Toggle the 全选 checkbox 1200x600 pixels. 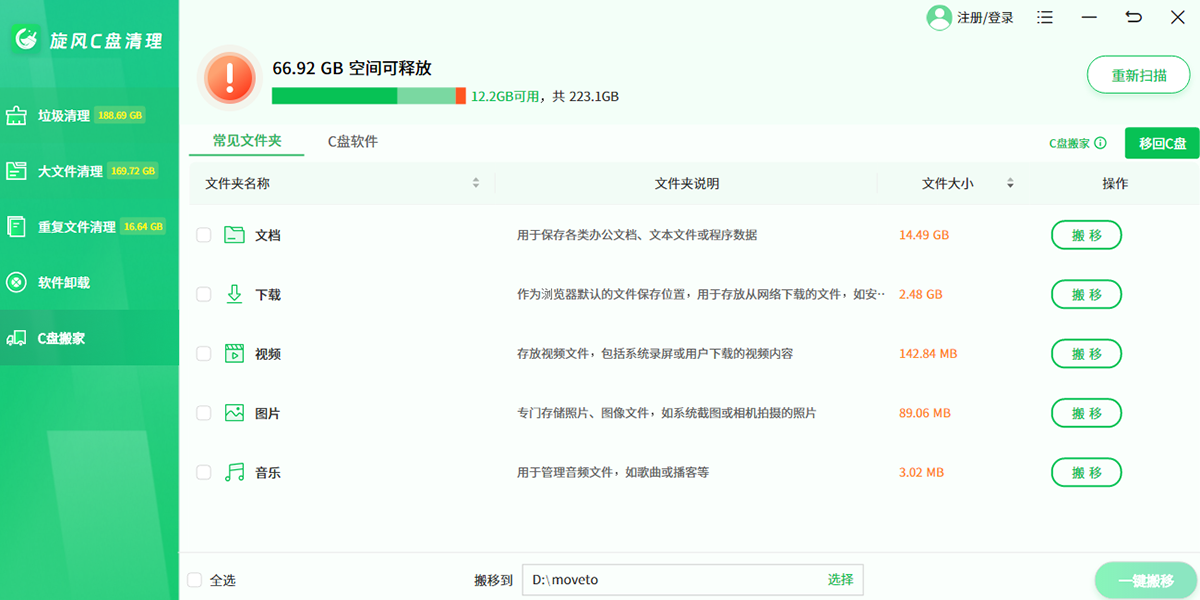pyautogui.click(x=194, y=580)
